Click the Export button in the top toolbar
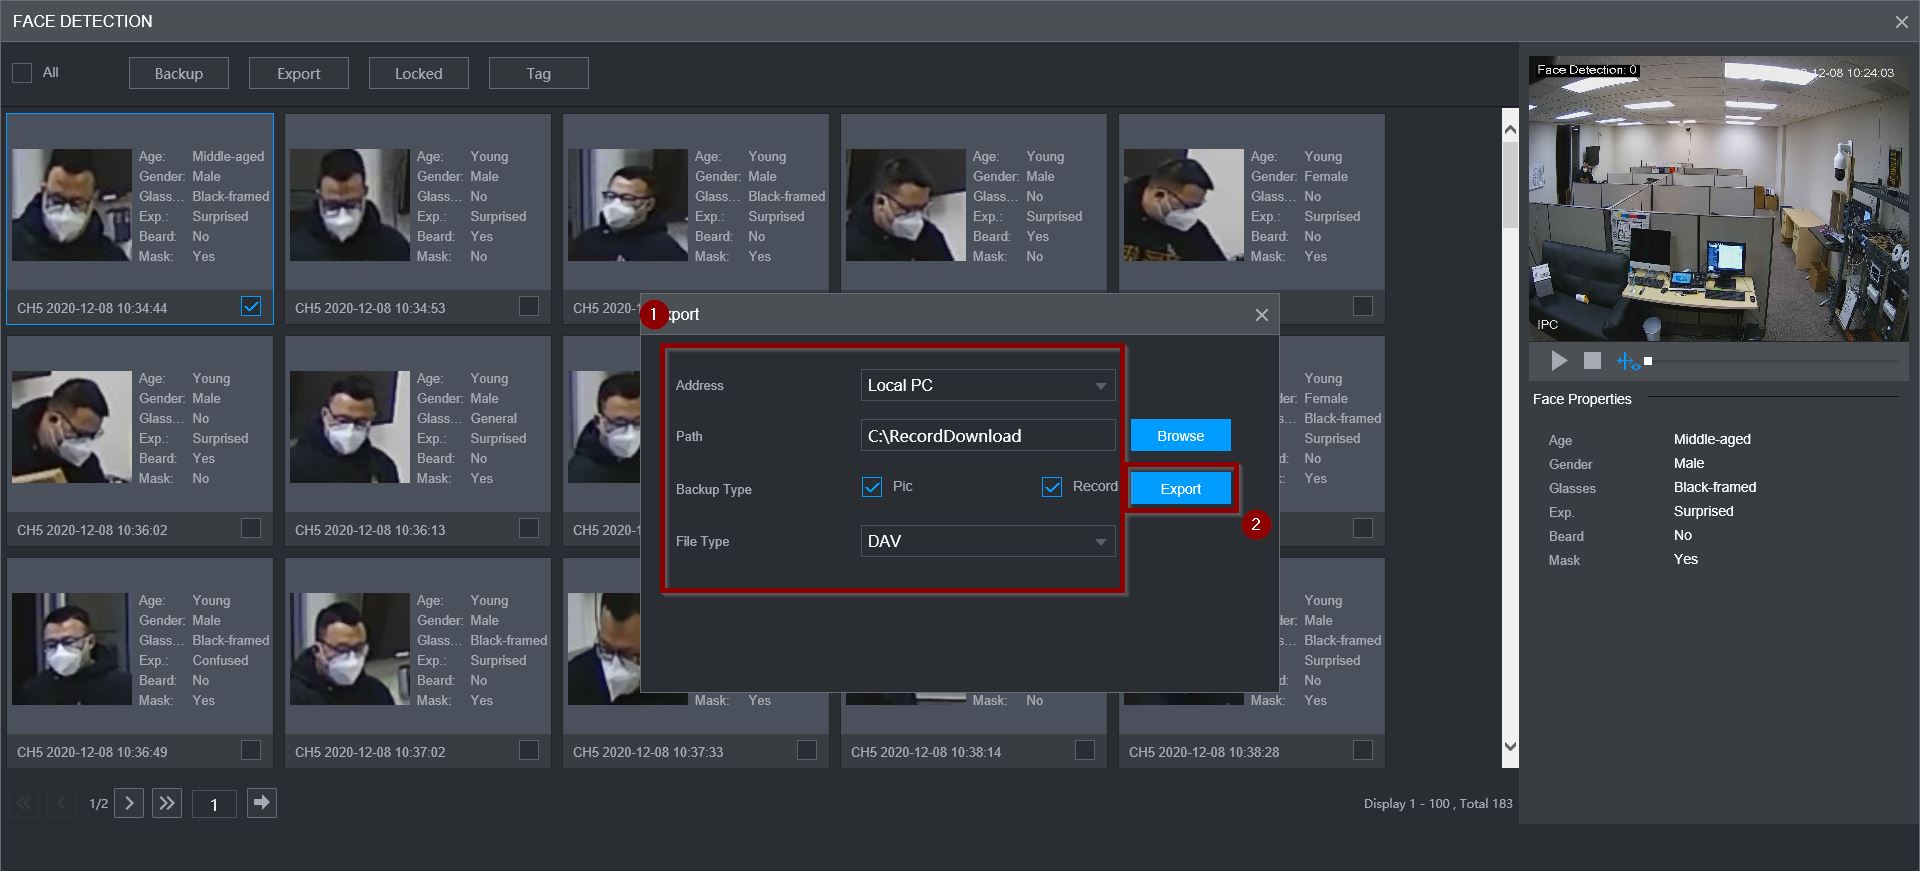Viewport: 1920px width, 871px height. tap(299, 73)
